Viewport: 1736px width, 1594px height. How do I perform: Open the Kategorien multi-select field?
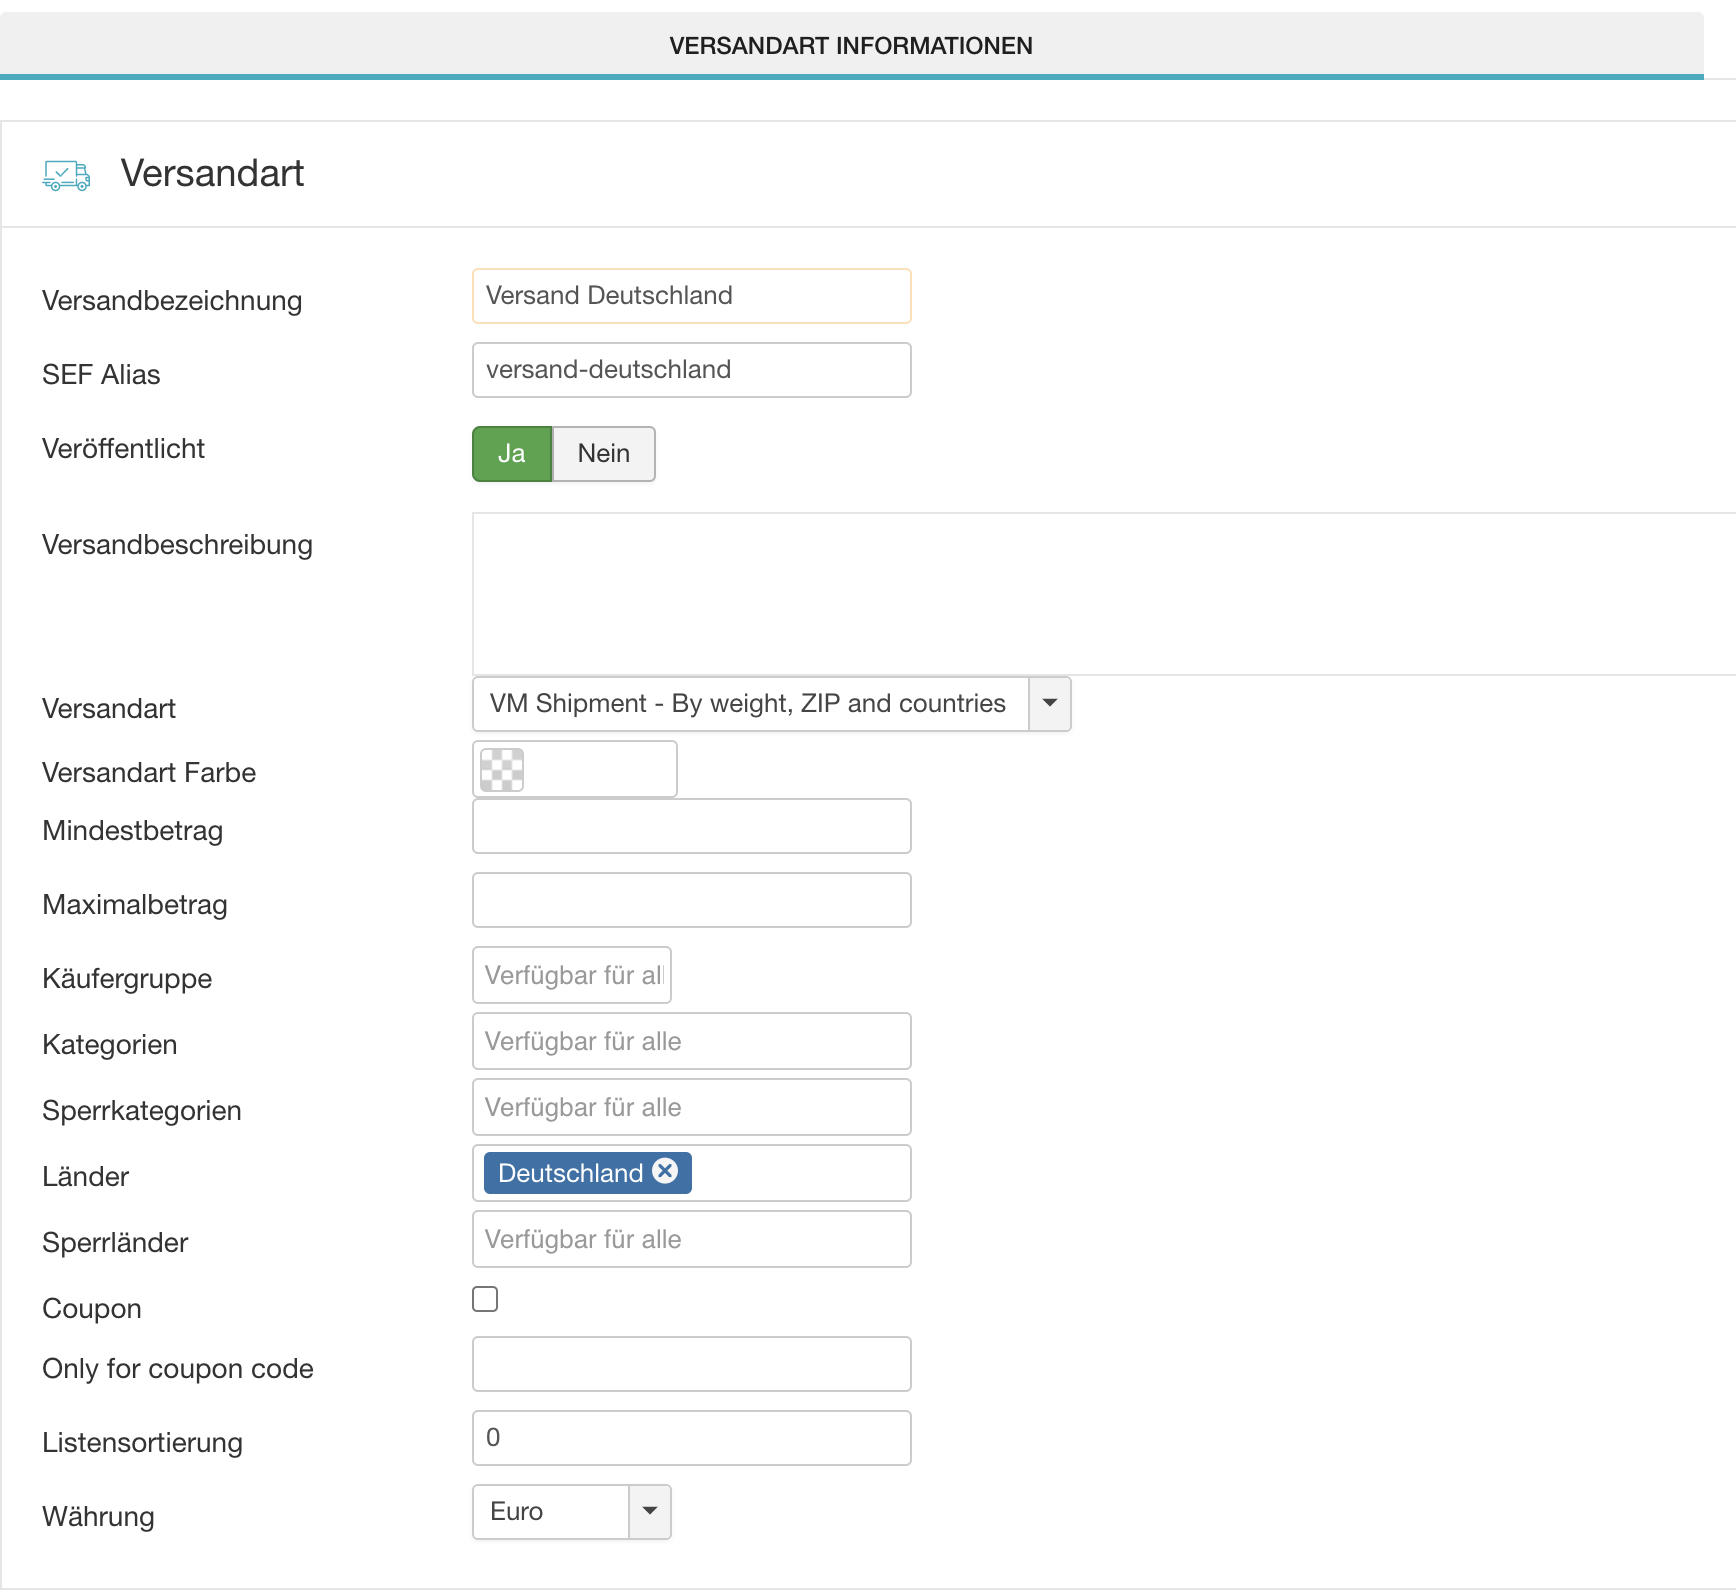[x=691, y=1041]
